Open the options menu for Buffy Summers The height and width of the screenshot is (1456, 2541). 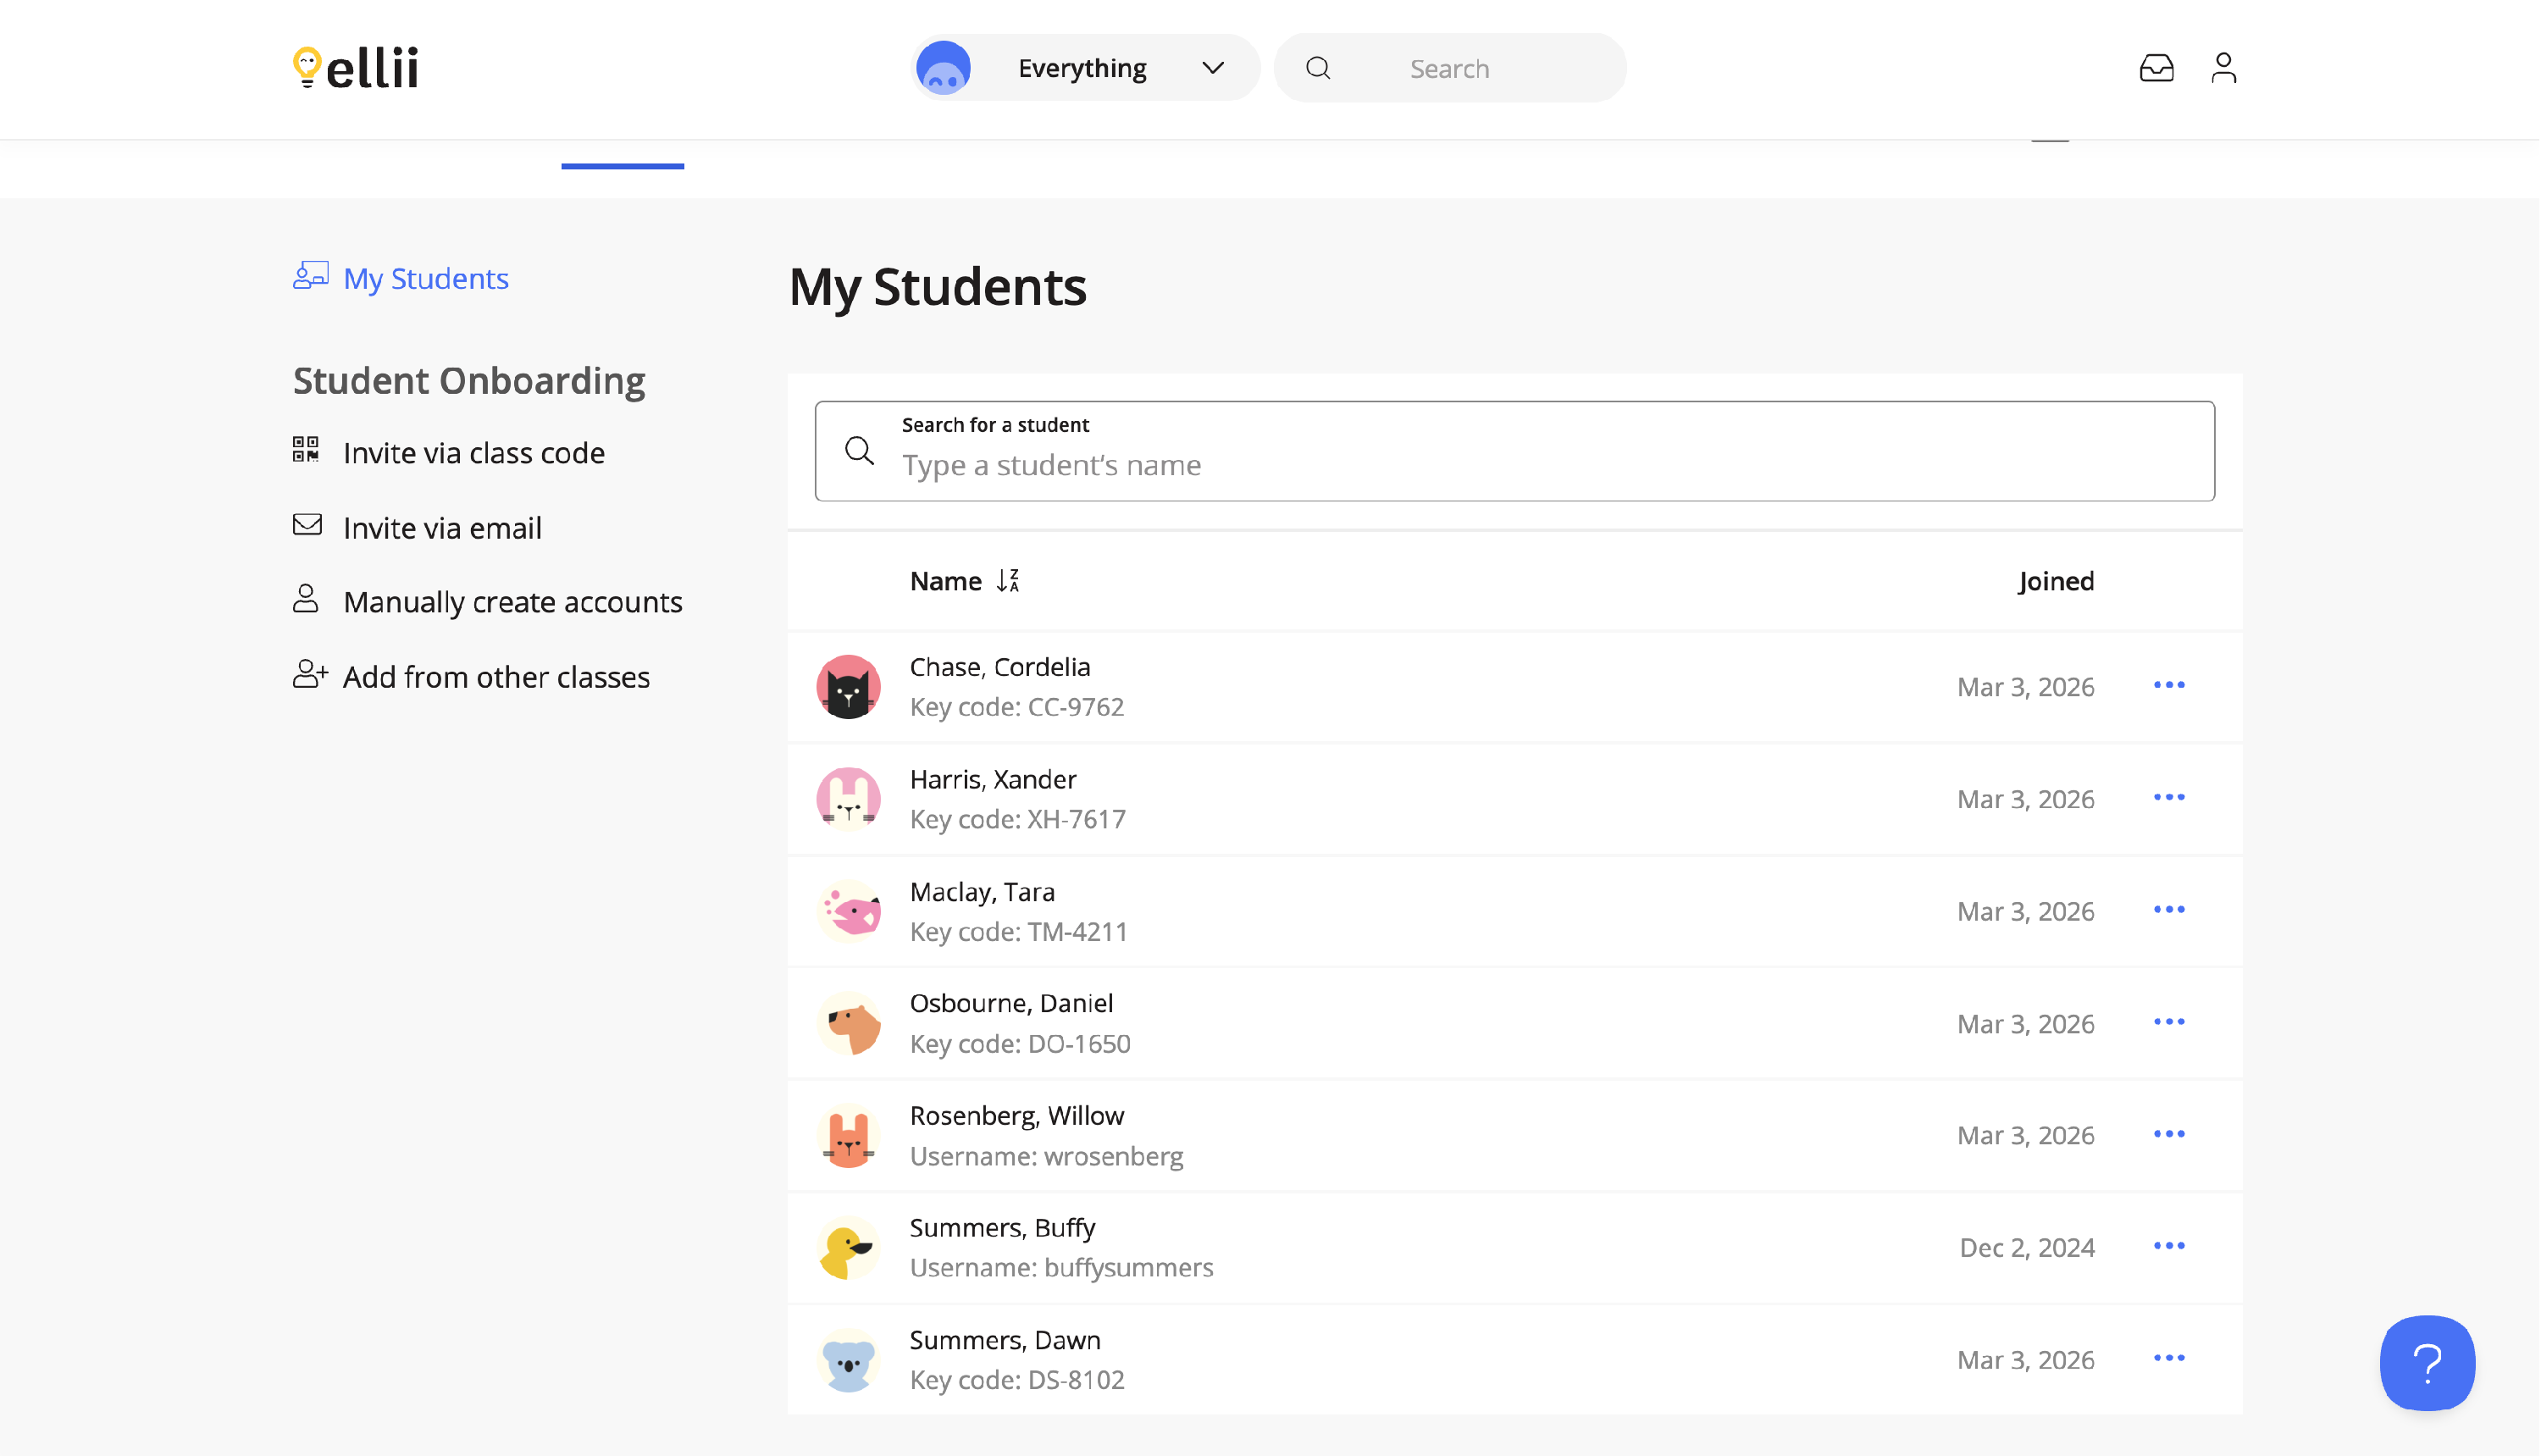(2170, 1246)
